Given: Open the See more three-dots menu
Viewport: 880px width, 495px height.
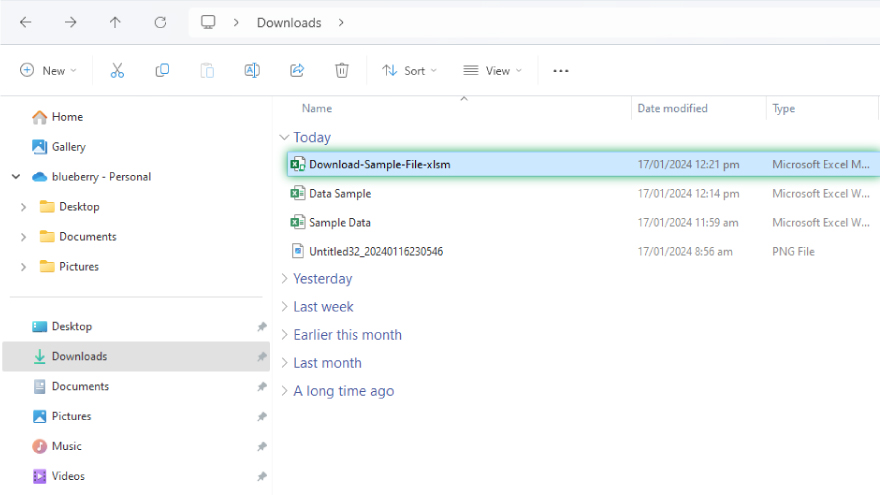Looking at the screenshot, I should coord(561,71).
